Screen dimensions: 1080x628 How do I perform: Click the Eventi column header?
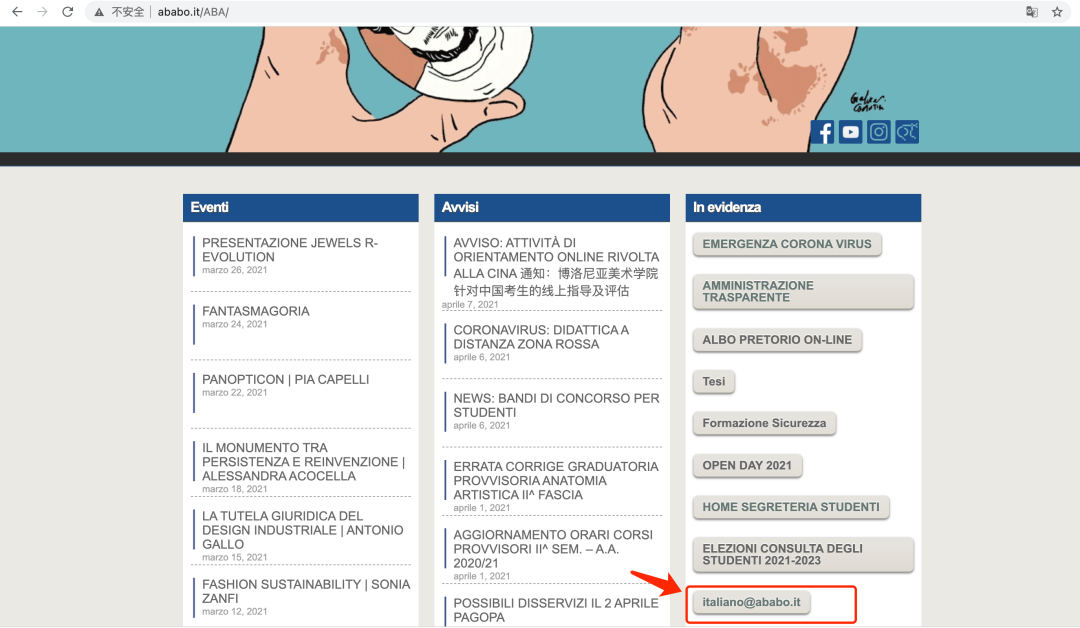[x=300, y=207]
